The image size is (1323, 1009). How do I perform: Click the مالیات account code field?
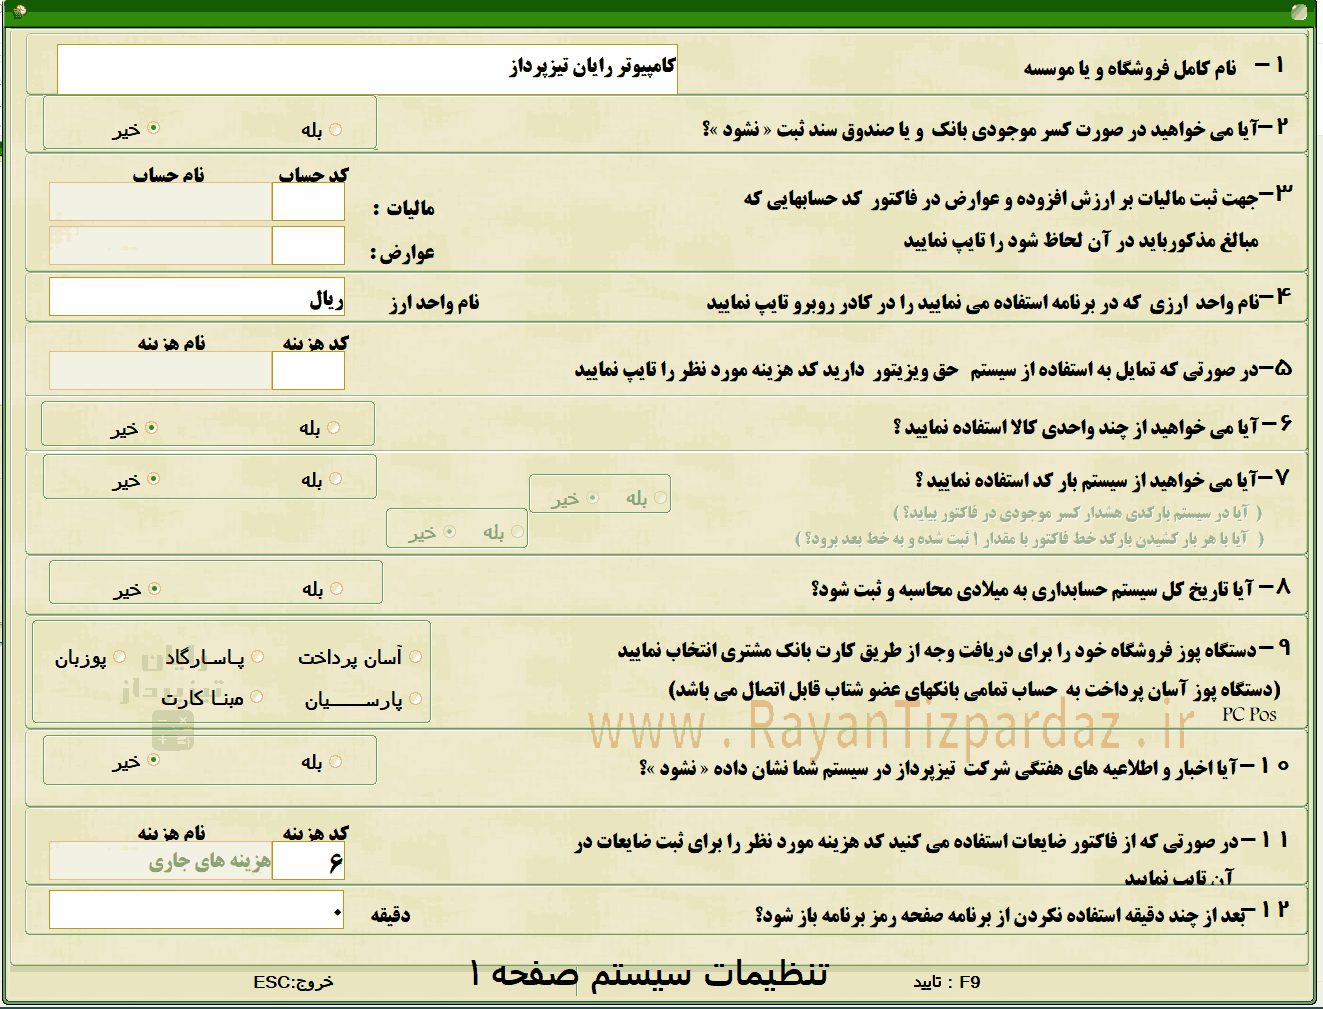[x=308, y=202]
